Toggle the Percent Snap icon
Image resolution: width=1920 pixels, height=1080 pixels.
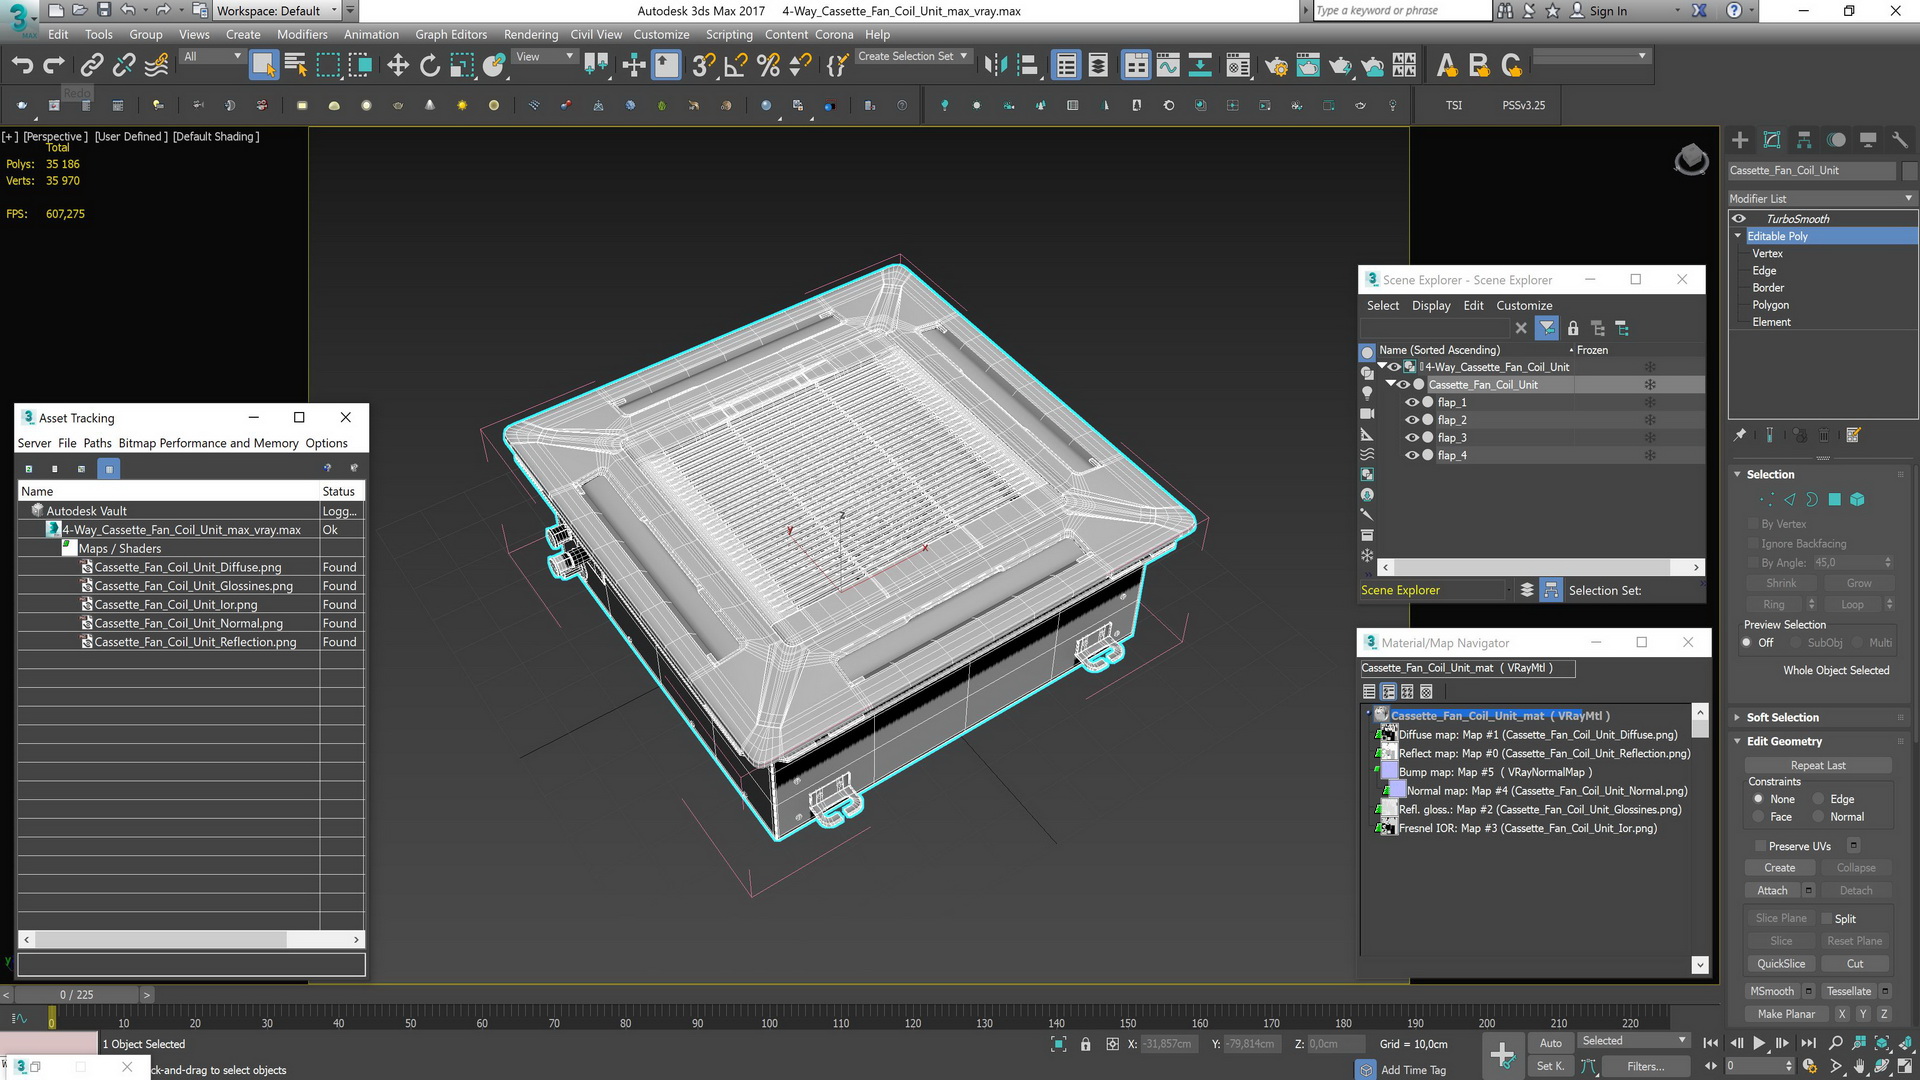(x=768, y=66)
